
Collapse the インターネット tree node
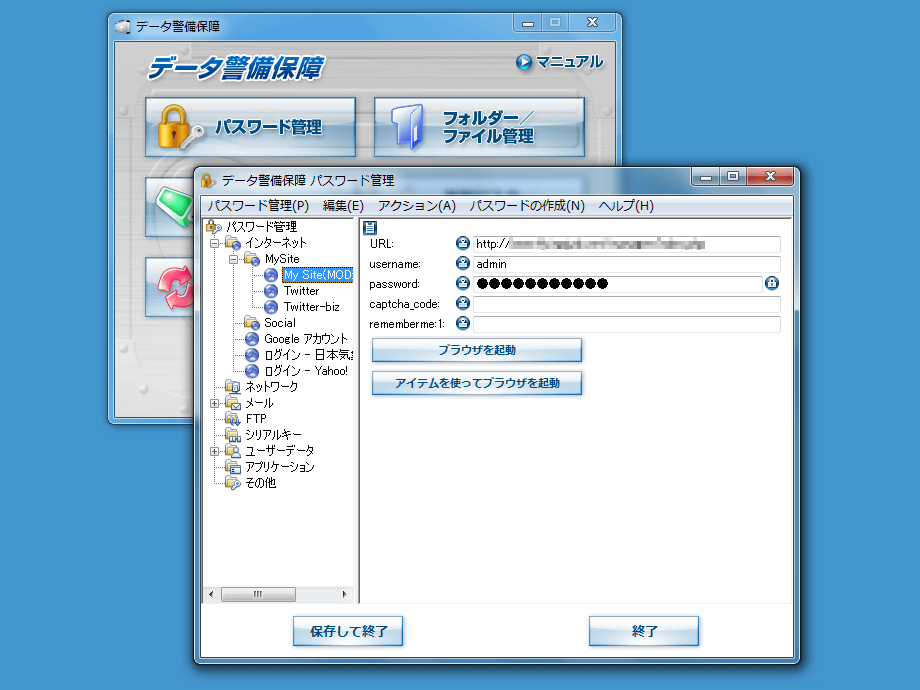[215, 243]
